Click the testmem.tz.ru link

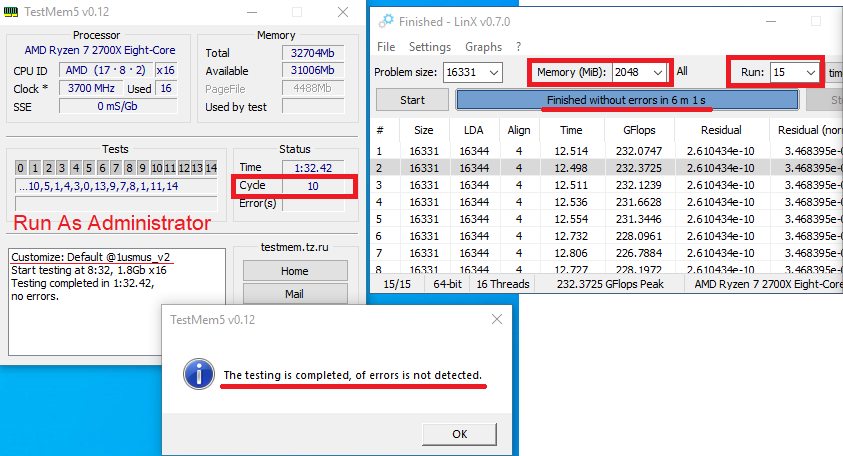pyautogui.click(x=295, y=247)
